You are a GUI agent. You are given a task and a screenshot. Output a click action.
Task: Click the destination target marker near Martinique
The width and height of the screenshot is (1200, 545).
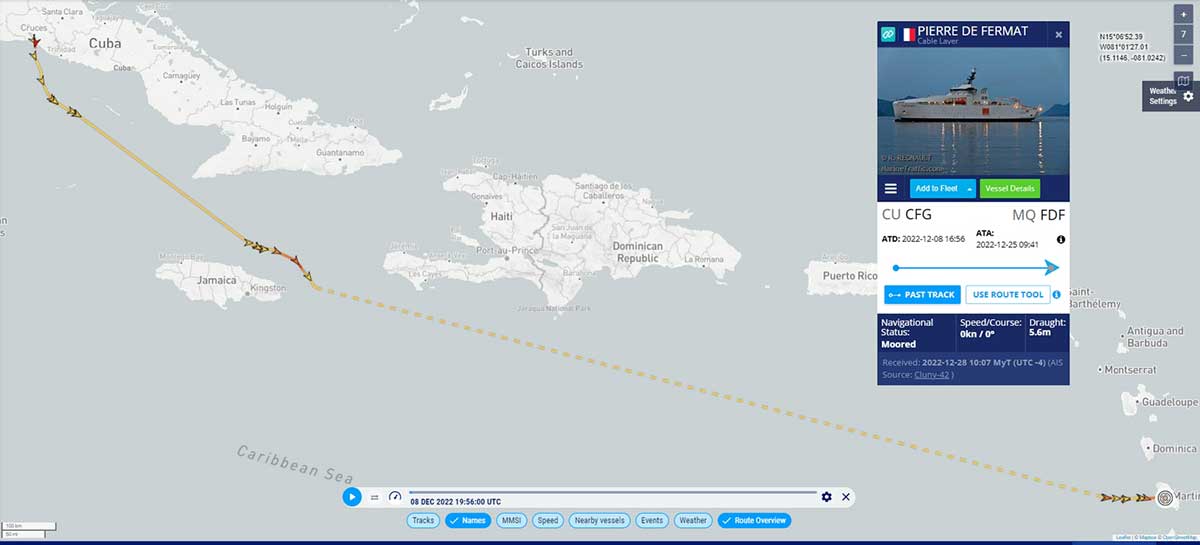point(1164,497)
